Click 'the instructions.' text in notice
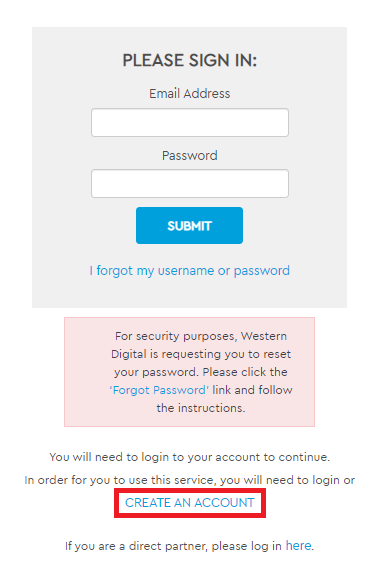This screenshot has width=382, height=575. 201,408
